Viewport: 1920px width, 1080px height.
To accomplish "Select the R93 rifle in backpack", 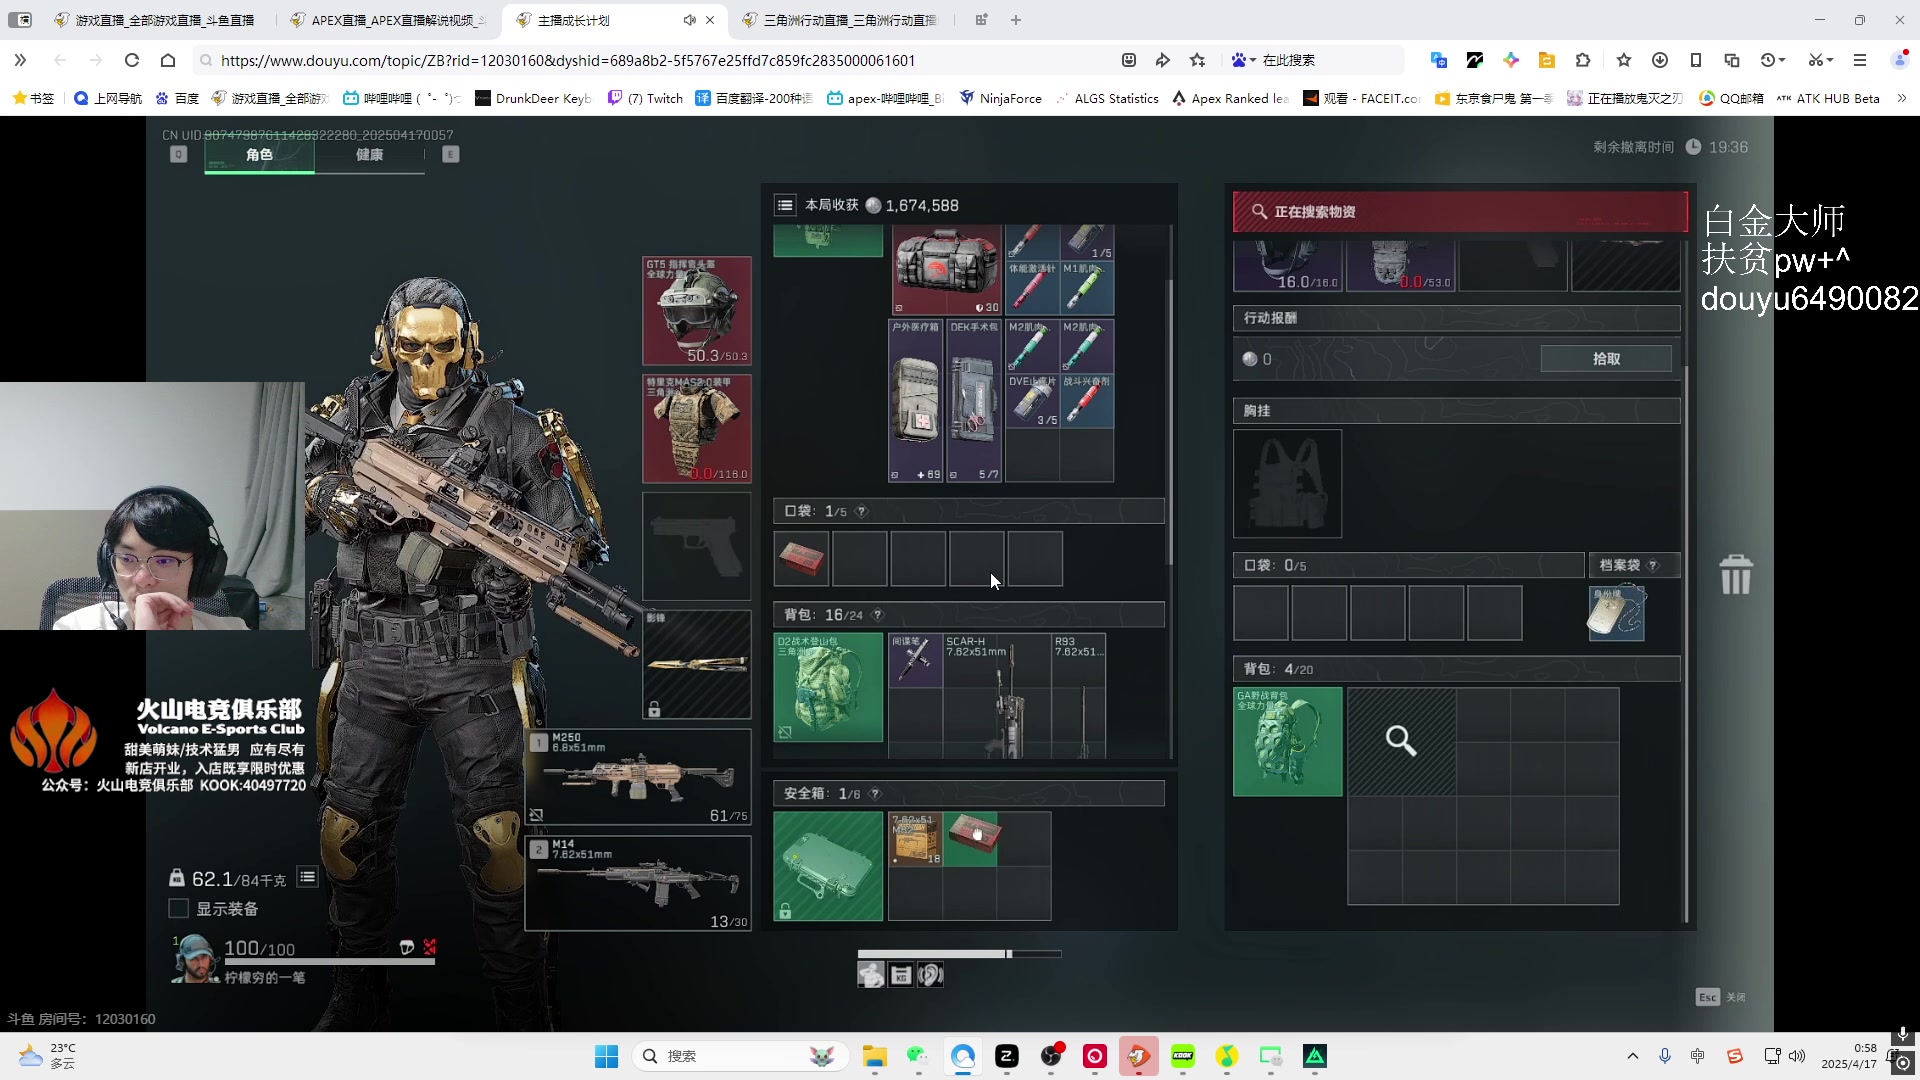I will click(1078, 696).
